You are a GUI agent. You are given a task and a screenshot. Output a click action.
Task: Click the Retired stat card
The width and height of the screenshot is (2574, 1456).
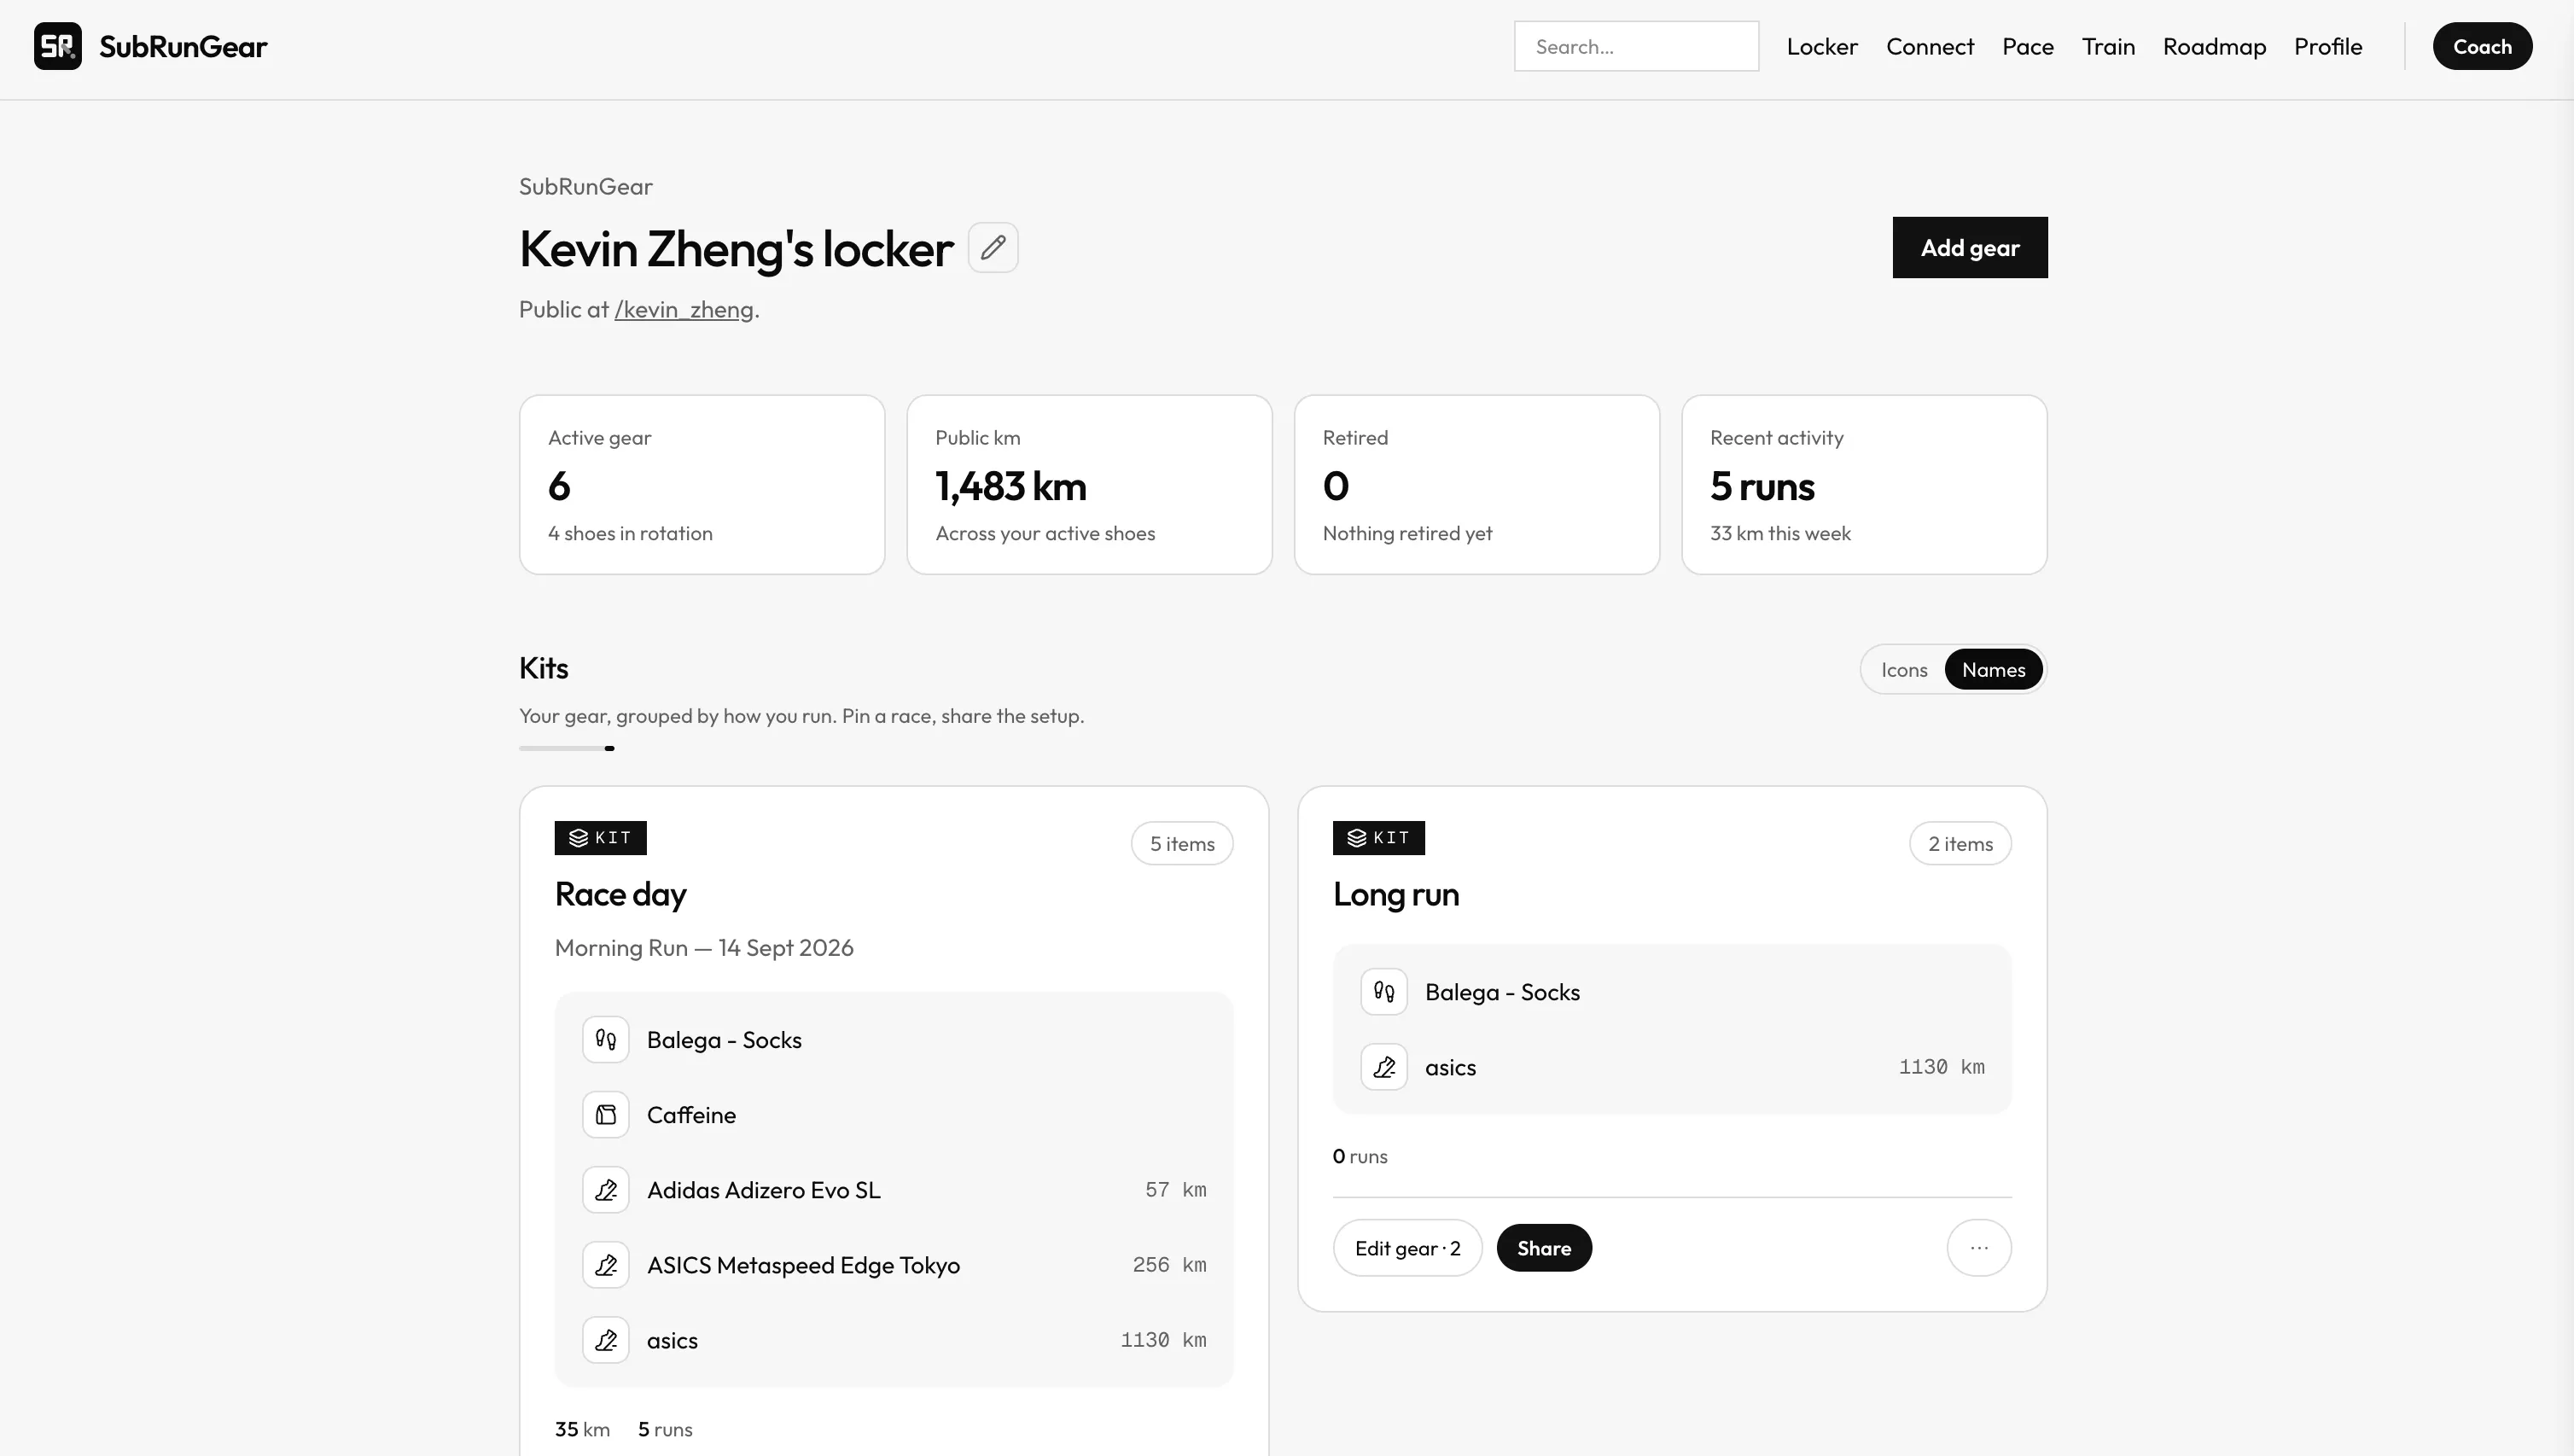coord(1477,485)
